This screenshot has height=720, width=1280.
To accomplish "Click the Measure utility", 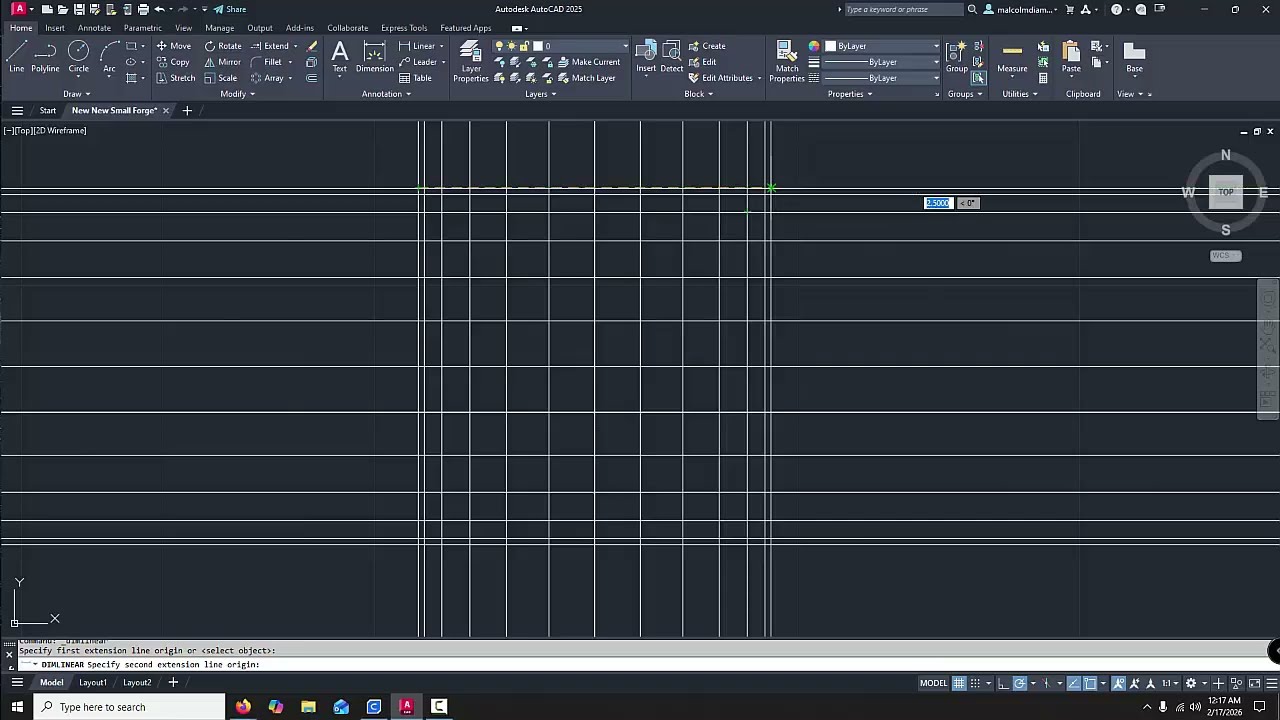I will (1012, 57).
